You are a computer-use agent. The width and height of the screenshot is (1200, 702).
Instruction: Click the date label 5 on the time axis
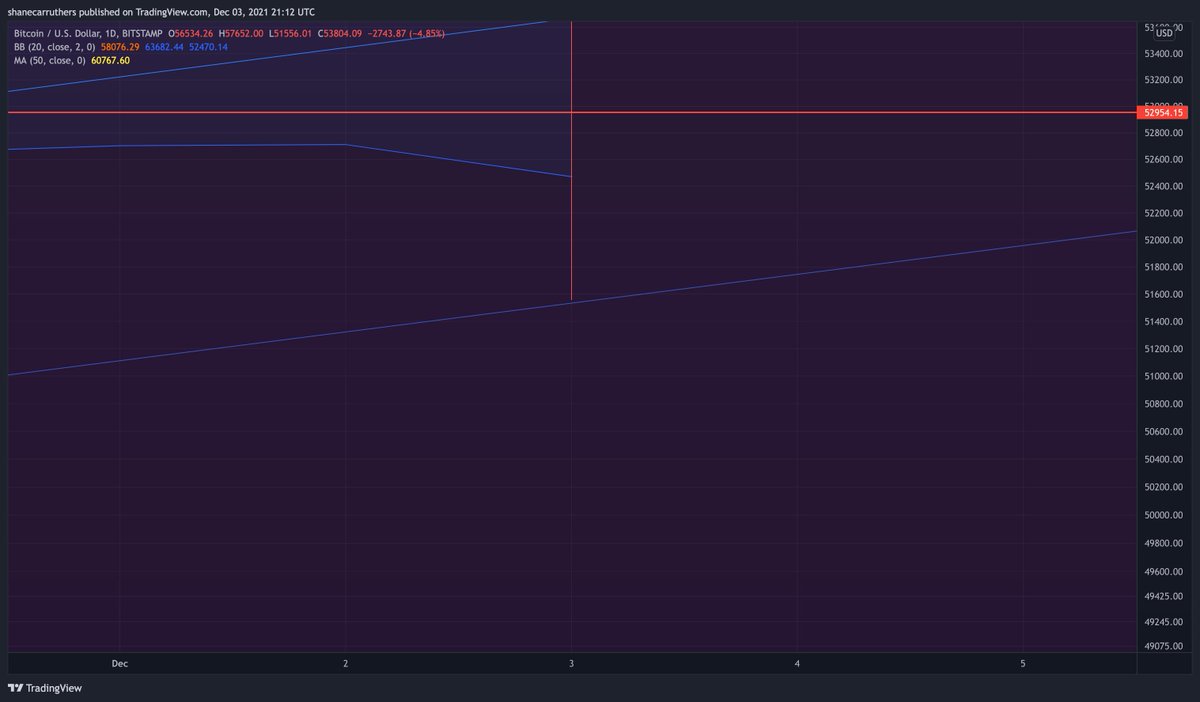1023,663
